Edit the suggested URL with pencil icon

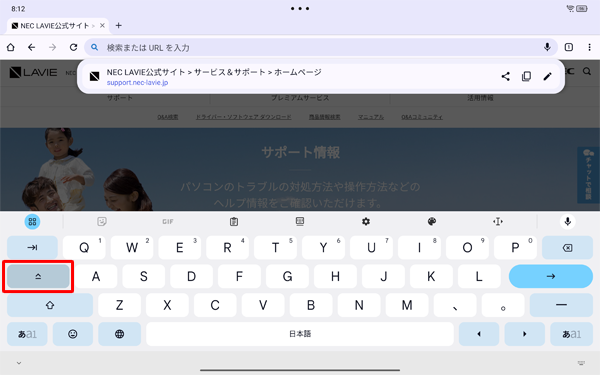[x=548, y=76]
